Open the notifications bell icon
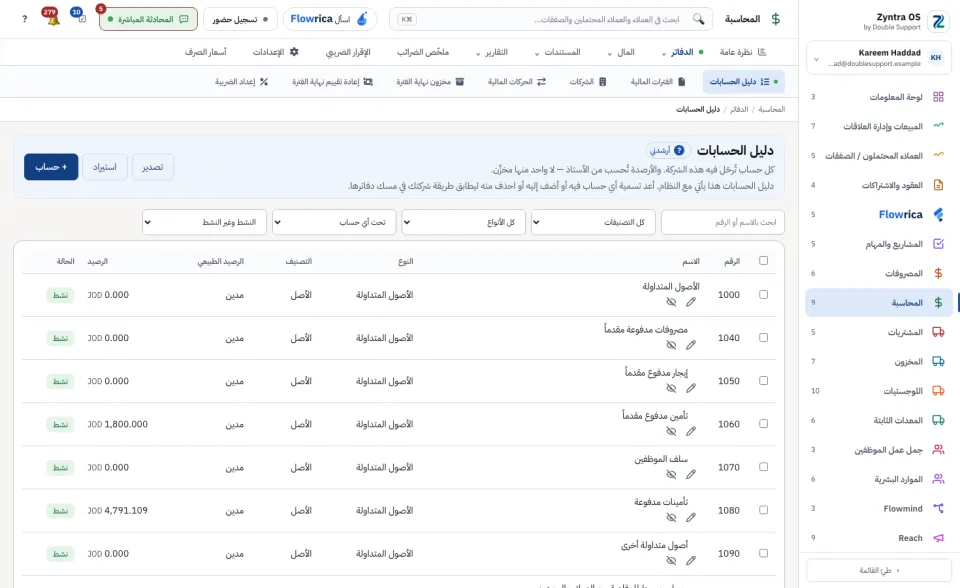Viewport: 960px width, 588px height. point(53,18)
